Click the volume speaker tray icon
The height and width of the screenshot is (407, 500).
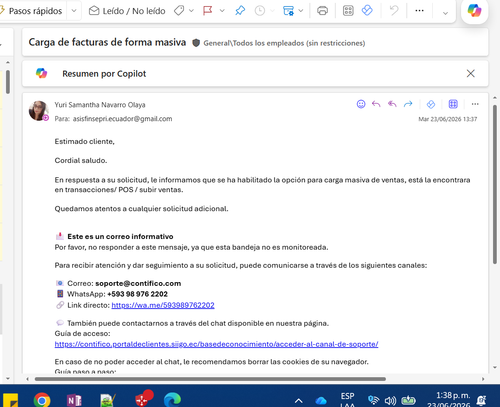(390, 400)
